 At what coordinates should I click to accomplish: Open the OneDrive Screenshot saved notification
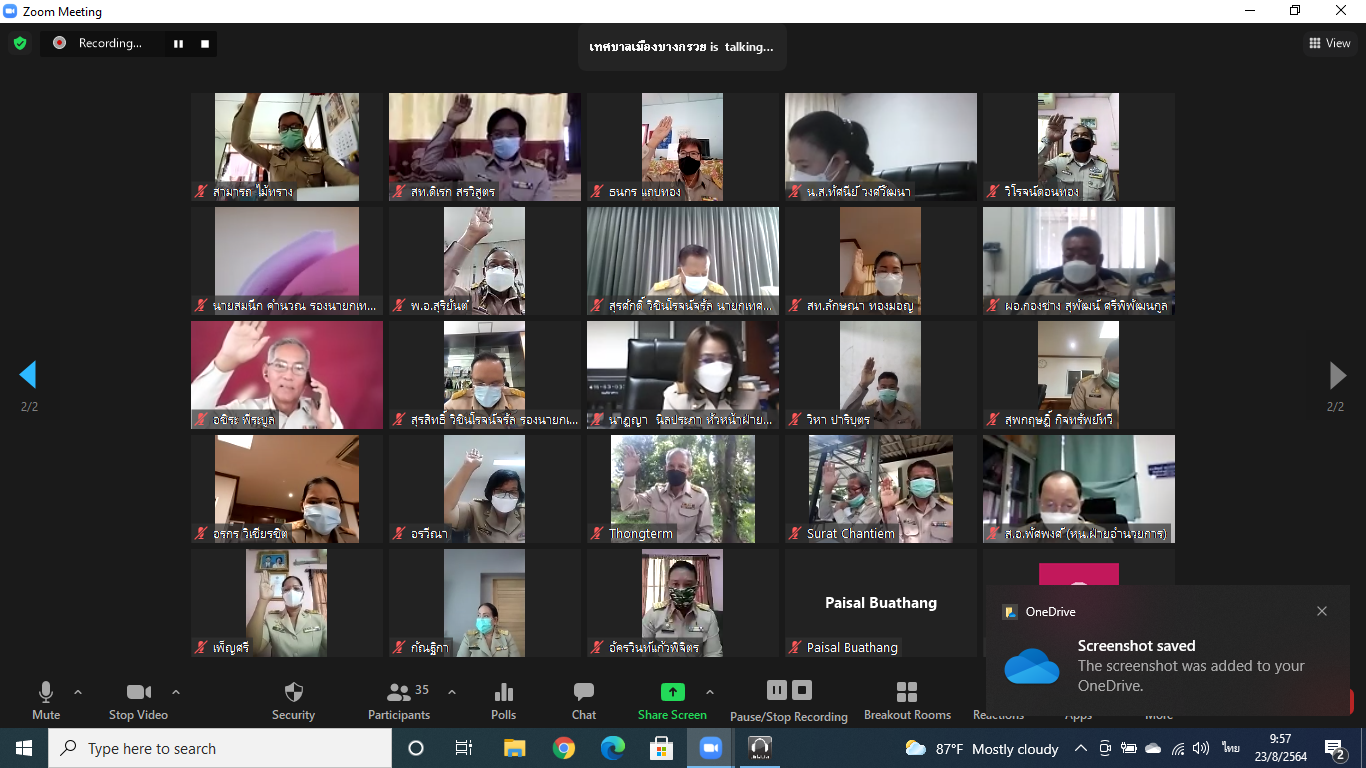[x=1167, y=651]
